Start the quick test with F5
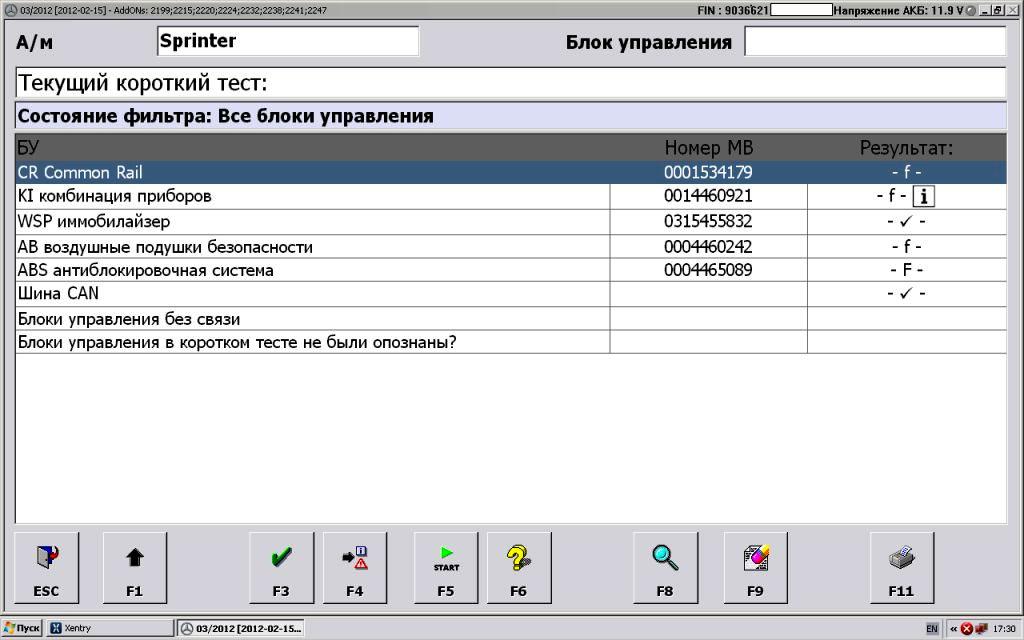The image size is (1024, 640). click(x=446, y=568)
